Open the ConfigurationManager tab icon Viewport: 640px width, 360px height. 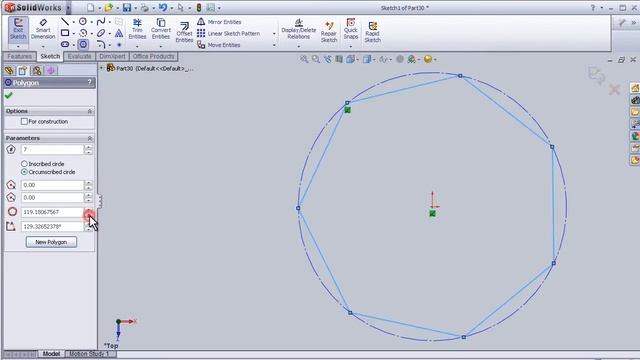click(37, 71)
